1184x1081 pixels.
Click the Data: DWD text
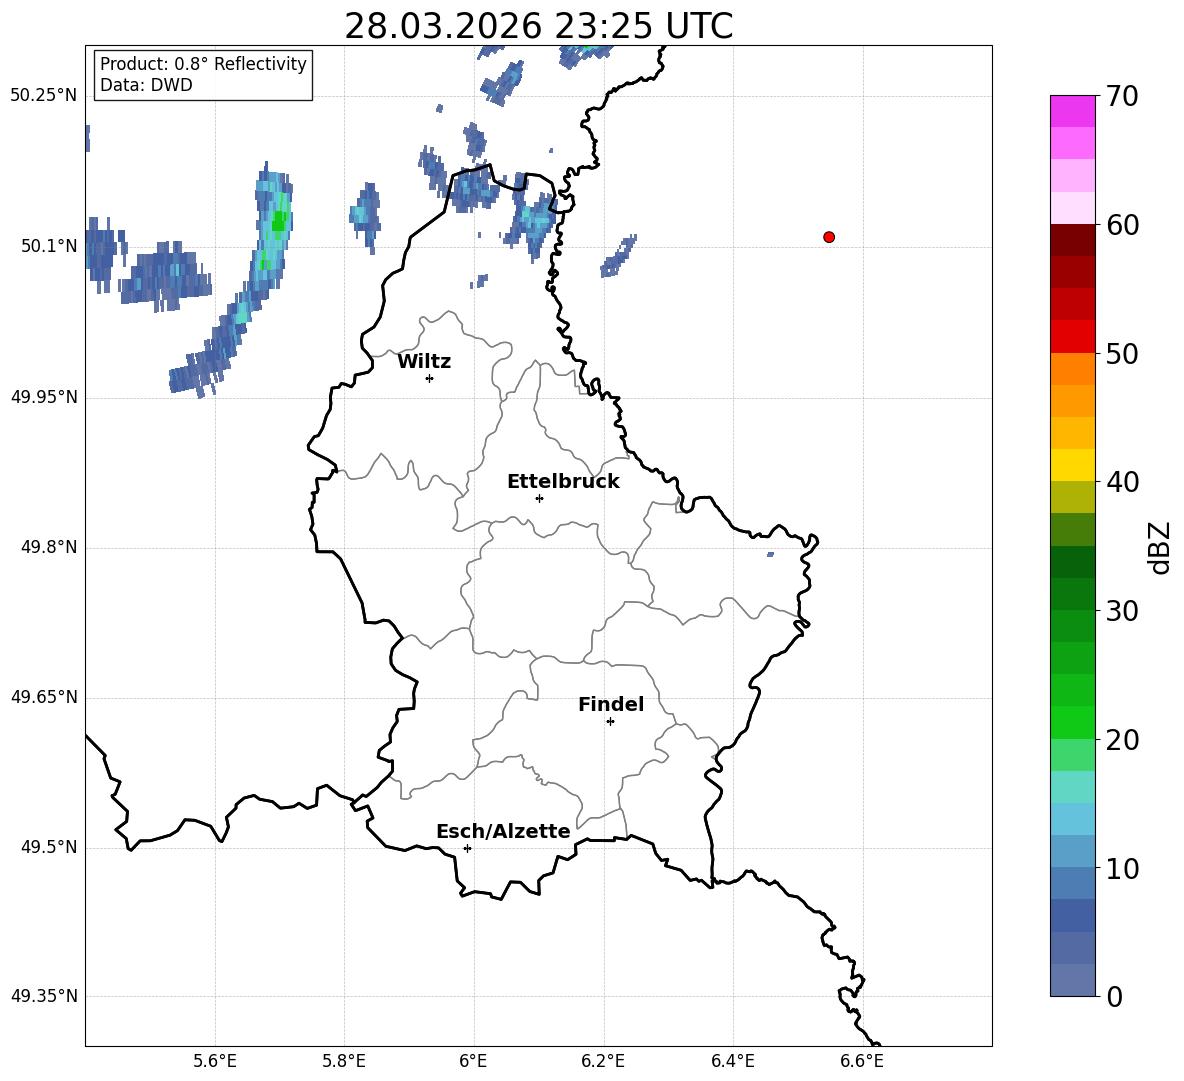(x=146, y=85)
